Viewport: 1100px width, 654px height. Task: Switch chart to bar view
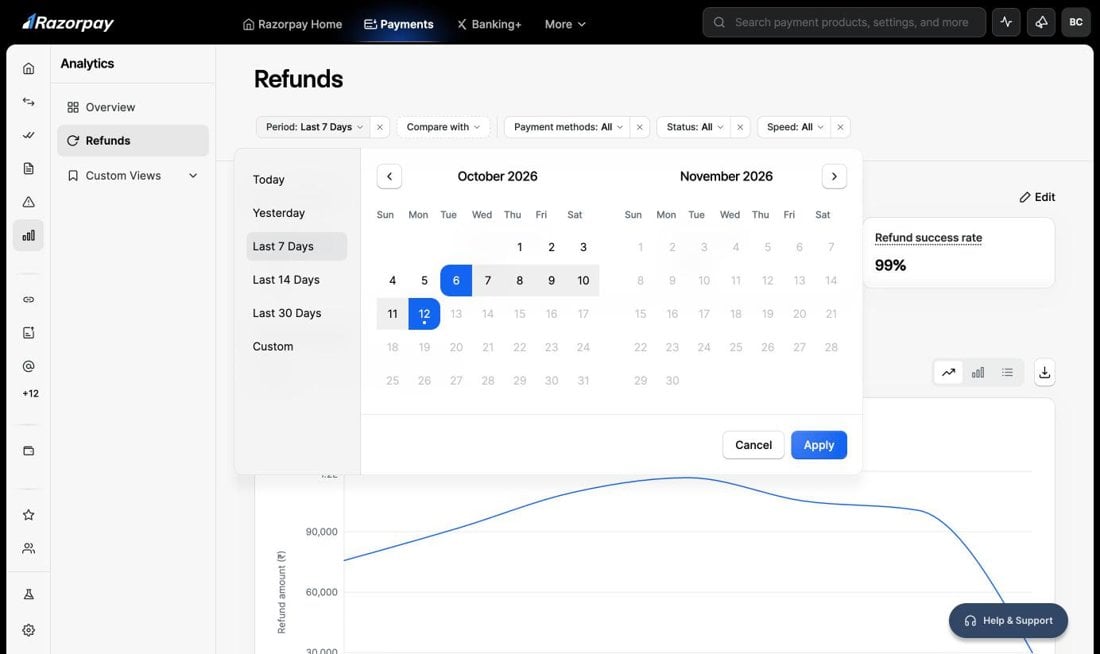coord(978,373)
